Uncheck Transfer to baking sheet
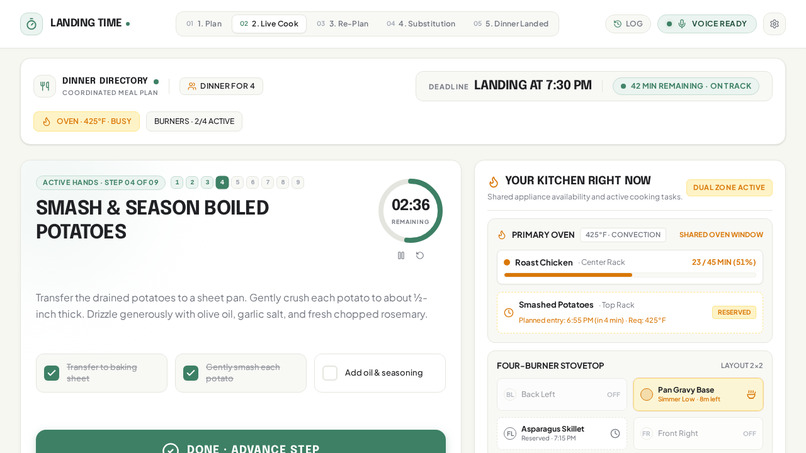Image resolution: width=806 pixels, height=453 pixels. point(51,373)
